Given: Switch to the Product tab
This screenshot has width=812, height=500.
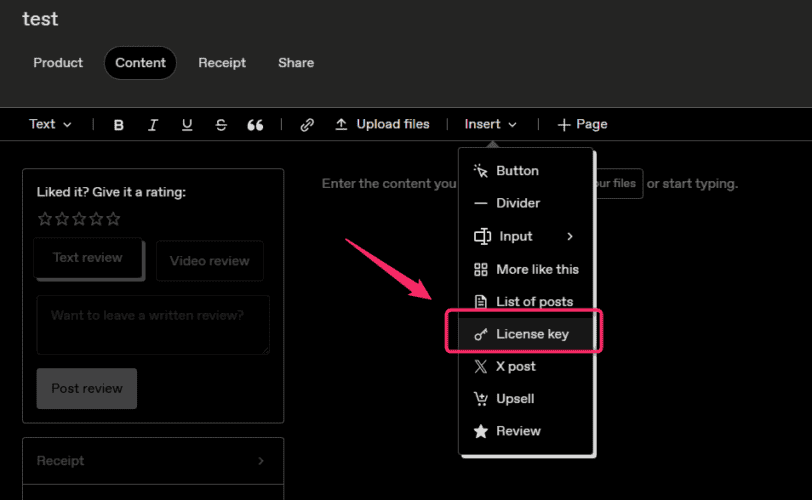Looking at the screenshot, I should (x=58, y=62).
